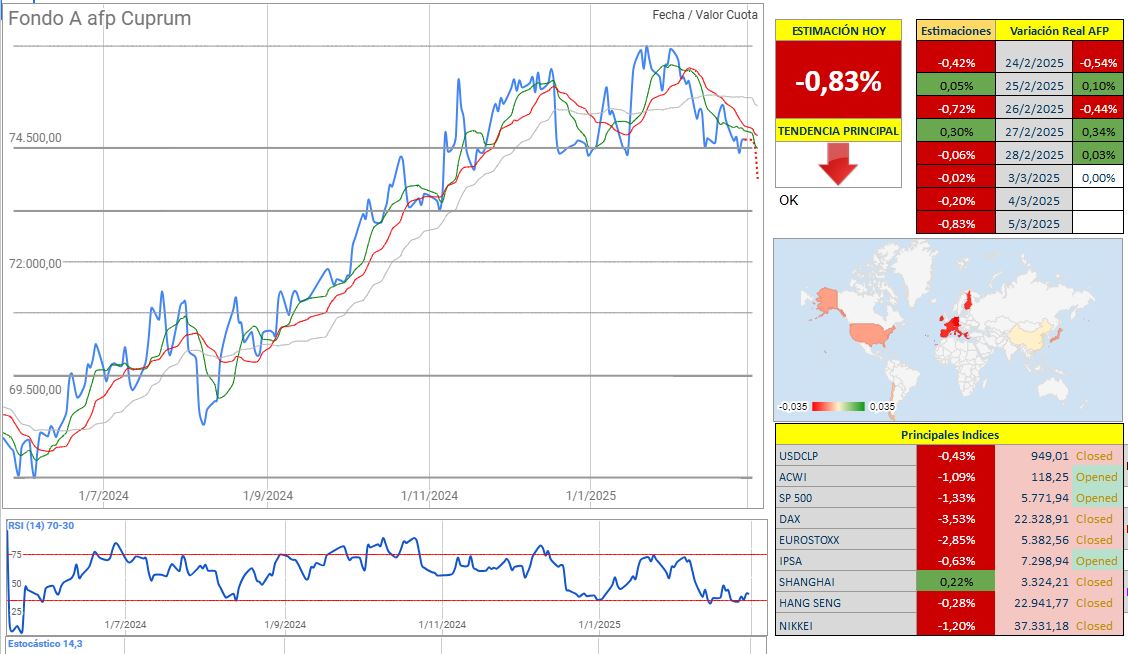Viewport: 1128px width, 654px height.
Task: Click the 0,05% estimation cell
Action: pyautogui.click(x=956, y=86)
